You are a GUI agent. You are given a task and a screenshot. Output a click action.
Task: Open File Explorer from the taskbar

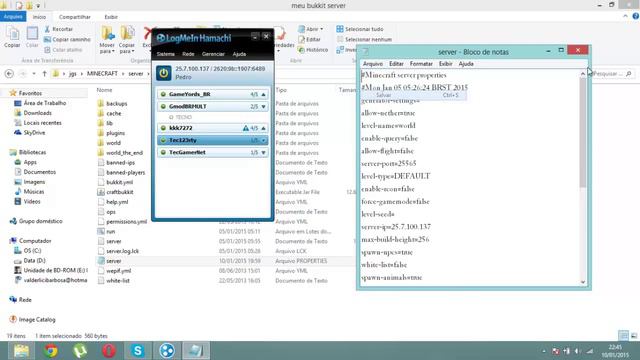coord(21,351)
